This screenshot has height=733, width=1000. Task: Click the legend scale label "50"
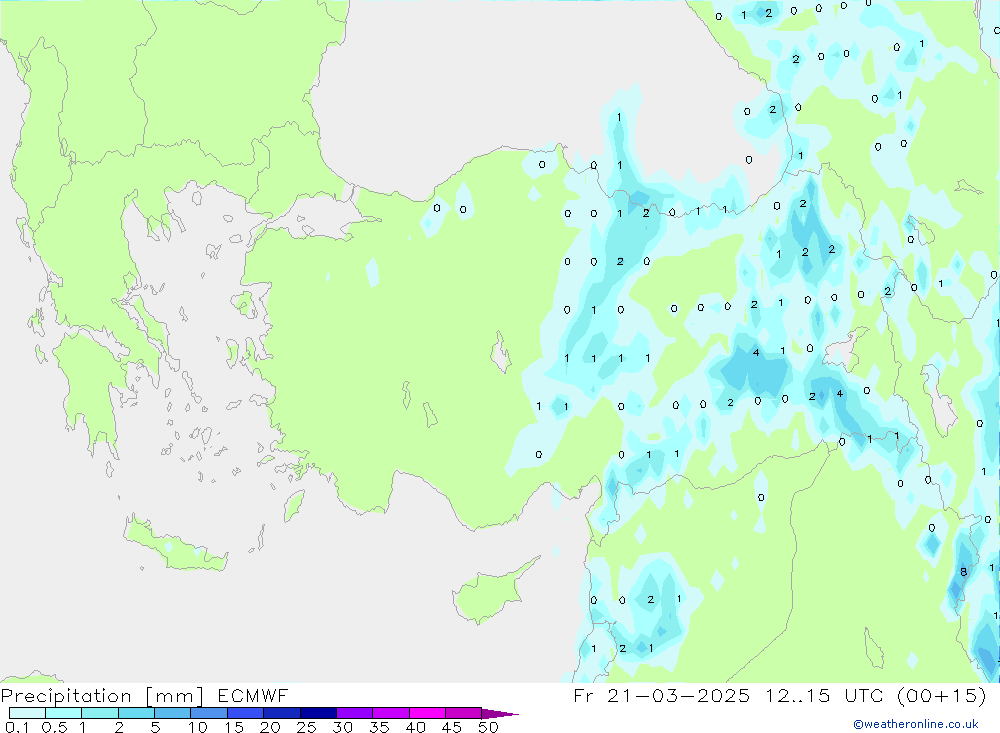pos(489,727)
